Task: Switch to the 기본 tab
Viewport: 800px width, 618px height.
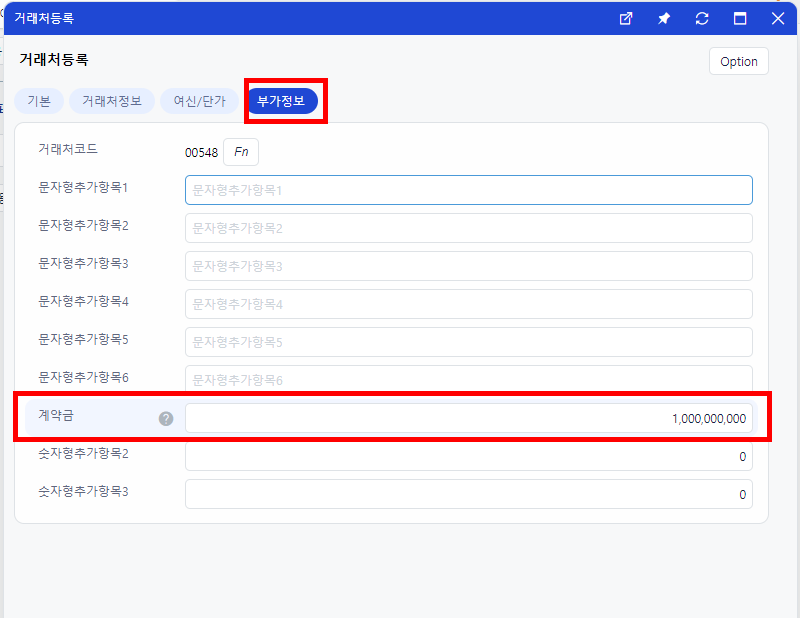Action: 39,101
